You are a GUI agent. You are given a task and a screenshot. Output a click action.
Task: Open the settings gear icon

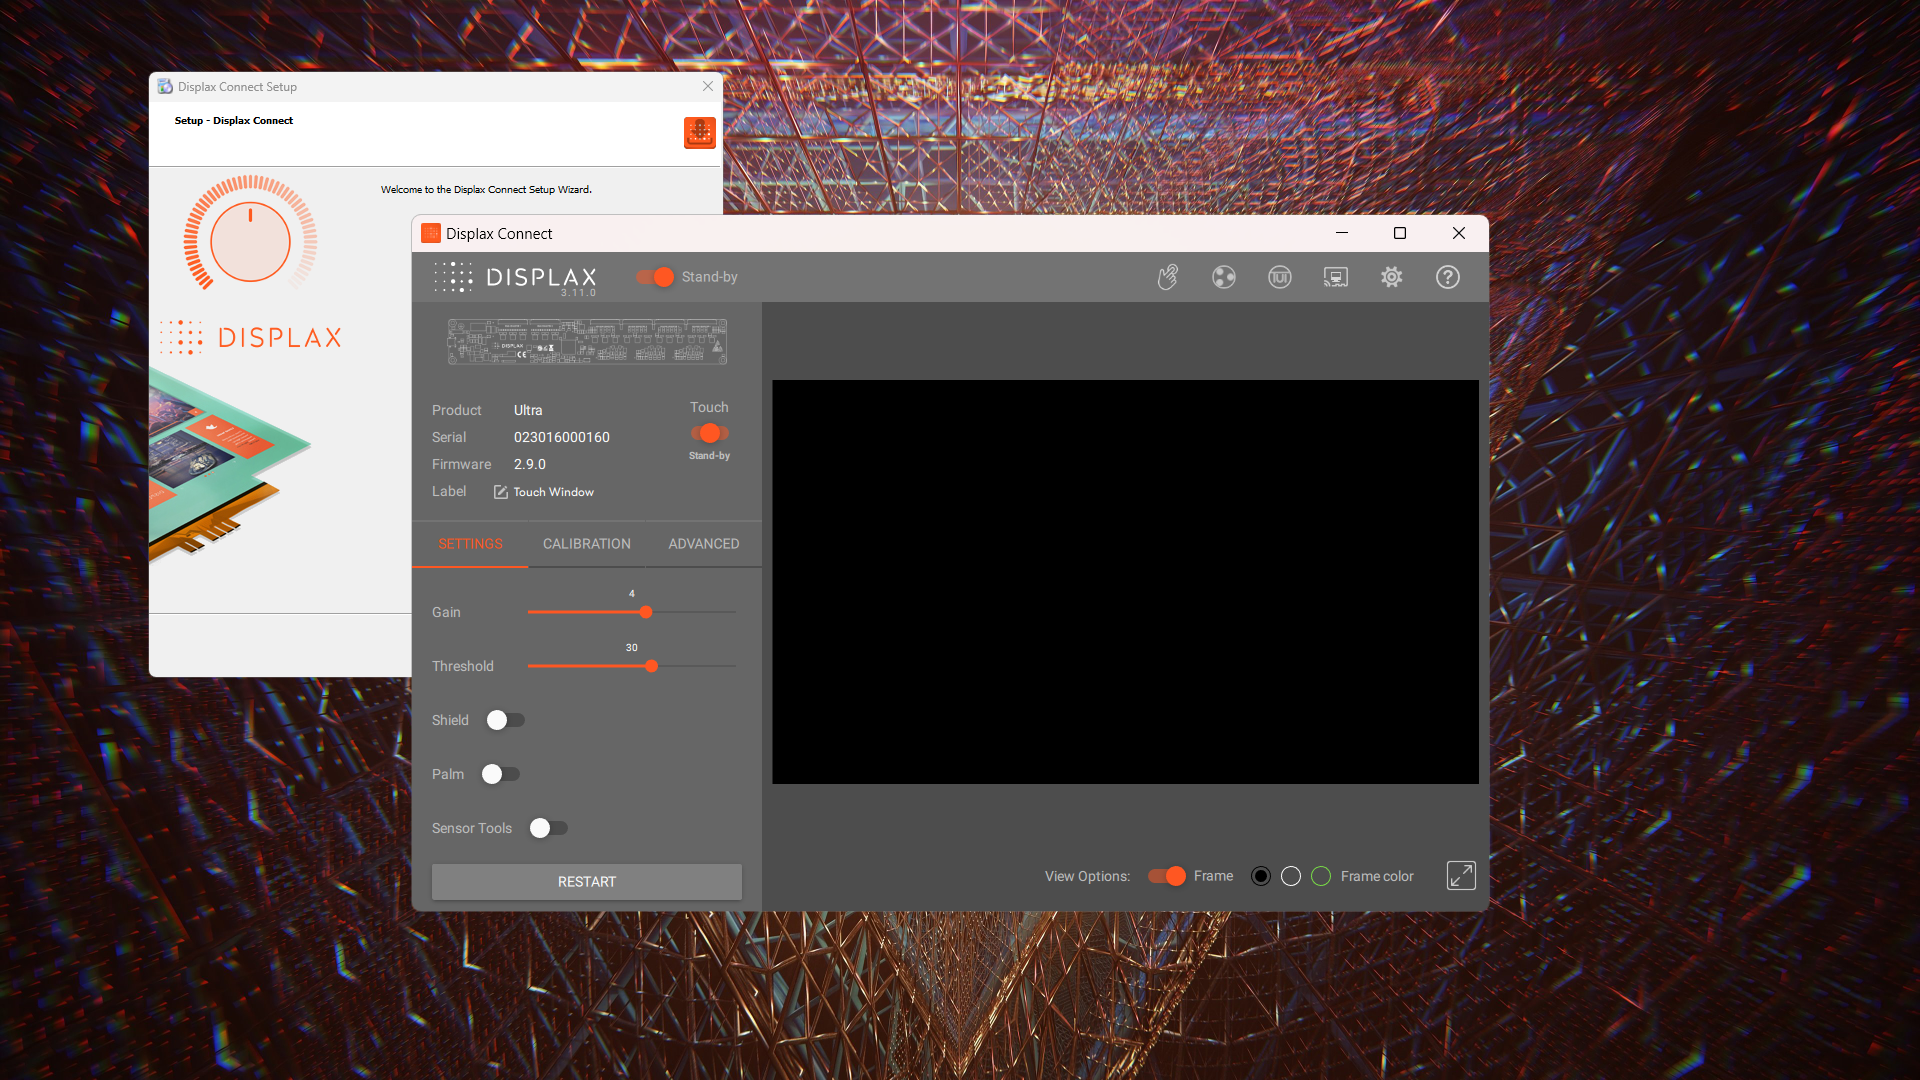[x=1391, y=277]
